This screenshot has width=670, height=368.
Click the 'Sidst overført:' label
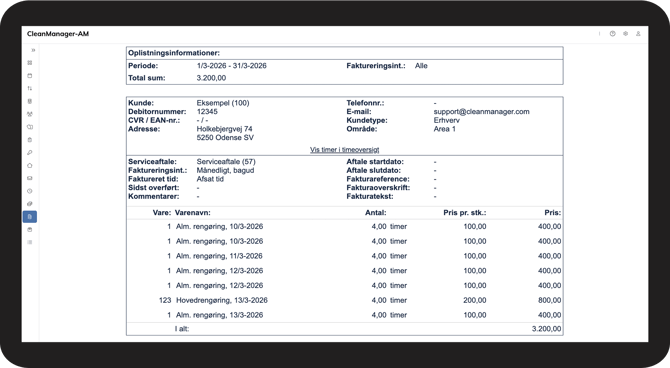[154, 188]
